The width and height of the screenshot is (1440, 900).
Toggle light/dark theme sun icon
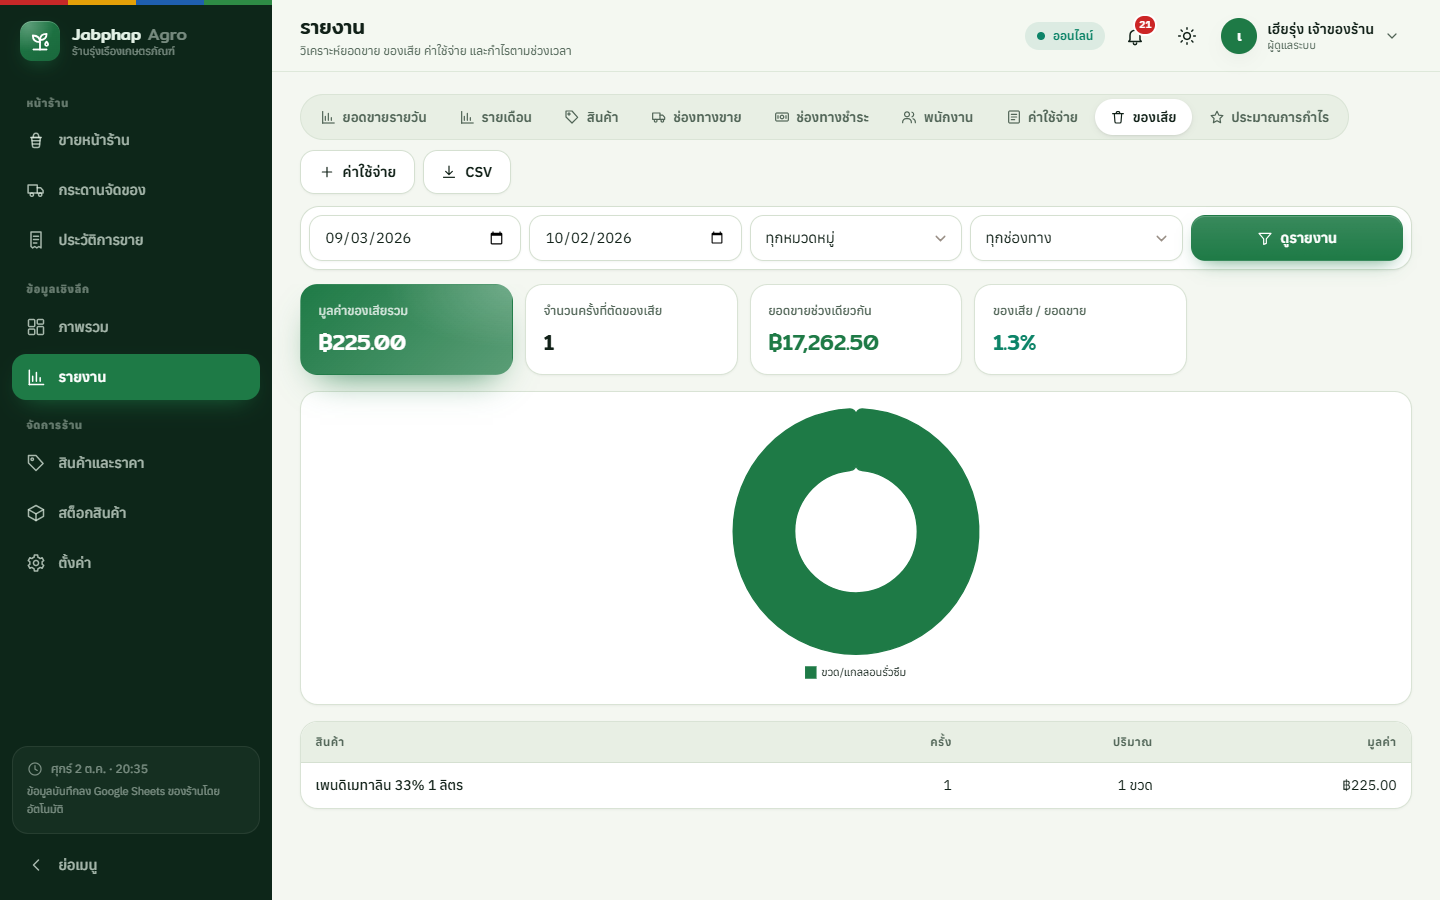(x=1187, y=37)
